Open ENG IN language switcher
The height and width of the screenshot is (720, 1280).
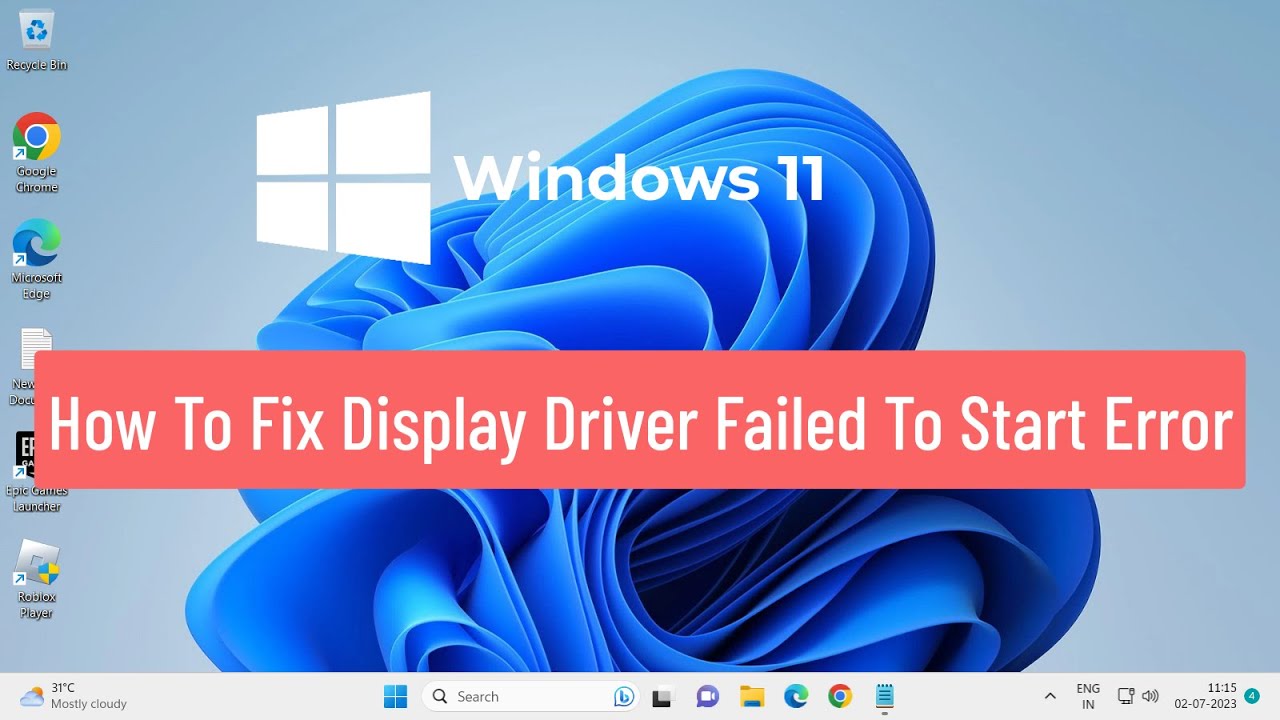(x=1088, y=696)
